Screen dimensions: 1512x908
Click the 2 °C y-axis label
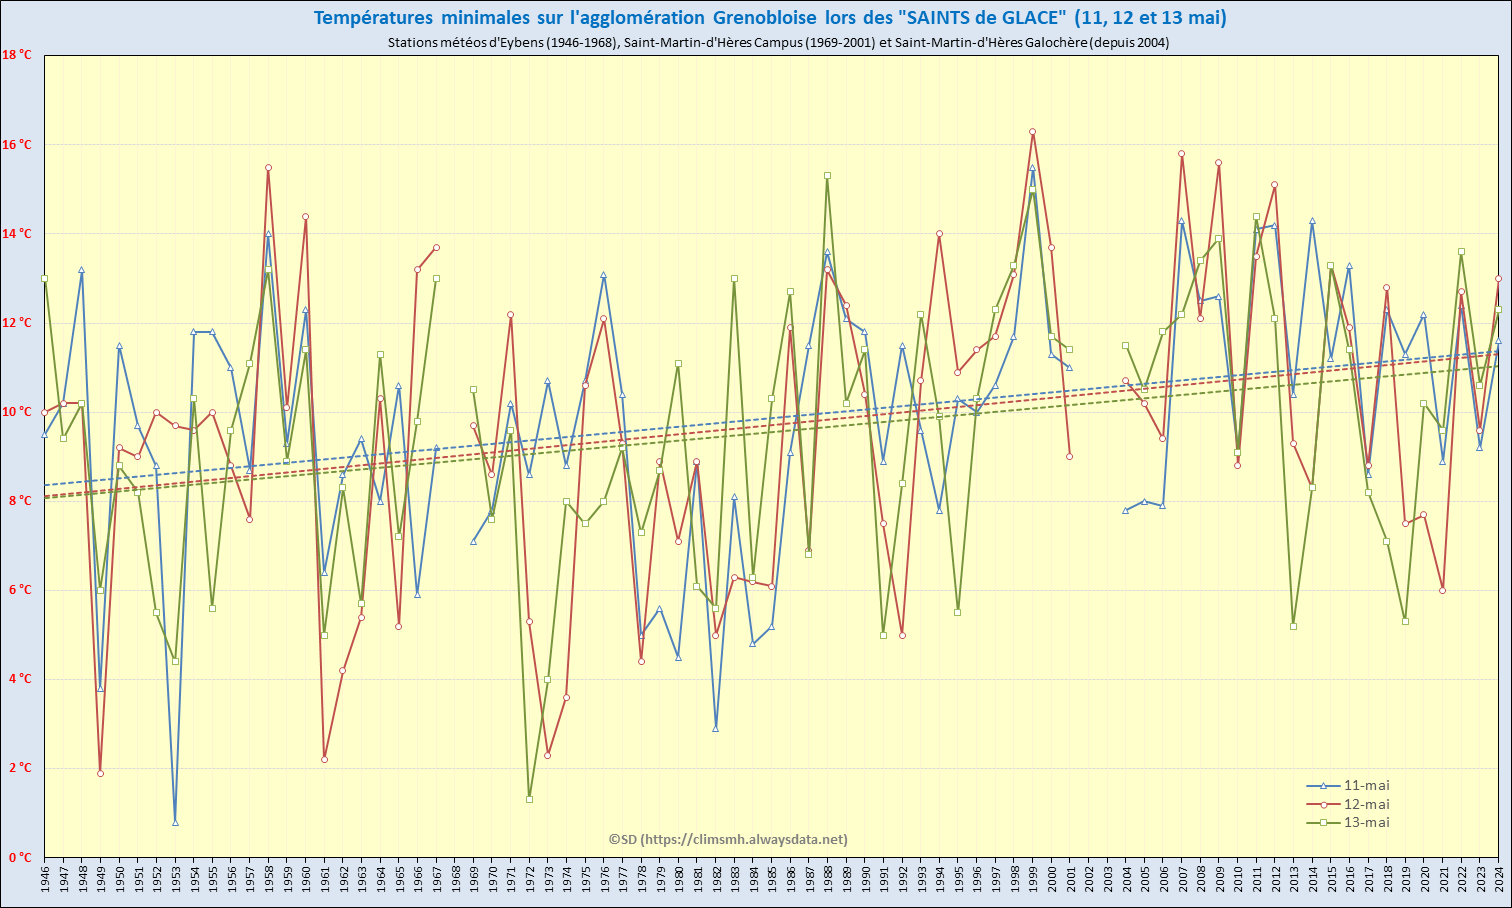[x=20, y=768]
